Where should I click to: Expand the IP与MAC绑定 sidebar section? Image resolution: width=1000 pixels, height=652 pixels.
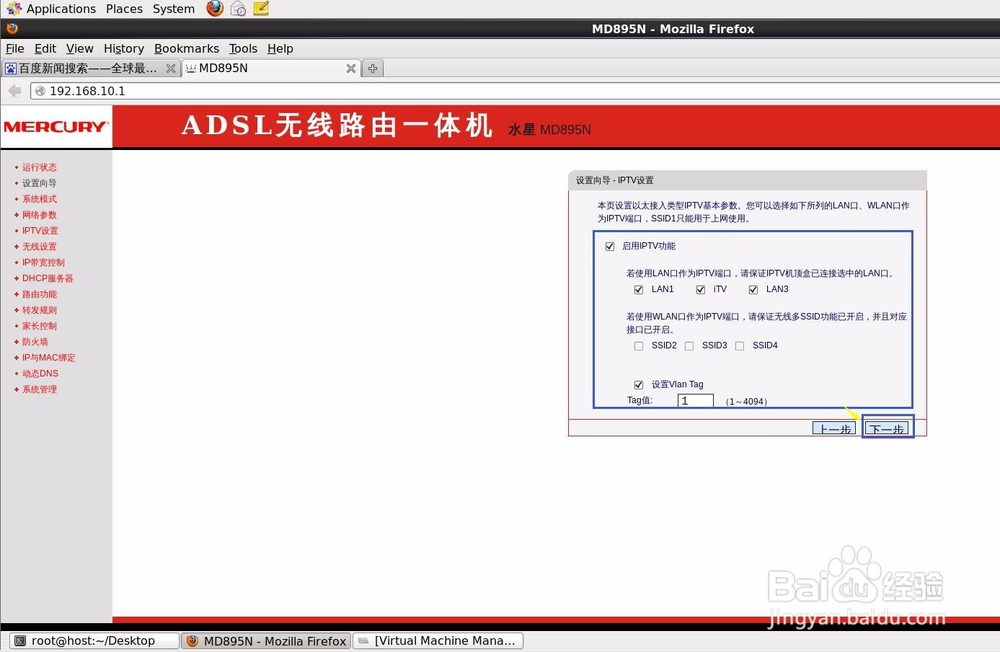click(x=48, y=358)
